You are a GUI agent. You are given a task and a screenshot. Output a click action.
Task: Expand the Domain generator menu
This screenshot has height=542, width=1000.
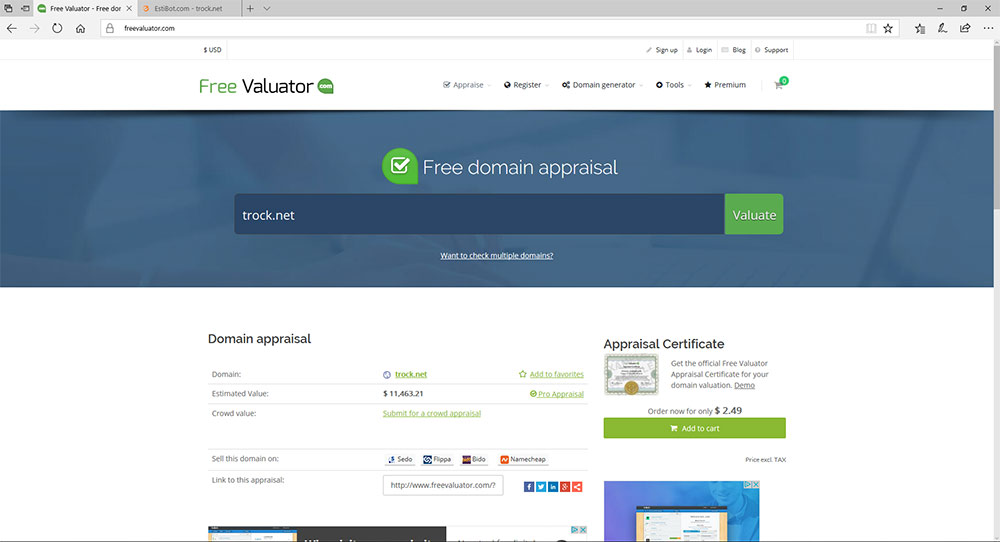click(x=603, y=85)
